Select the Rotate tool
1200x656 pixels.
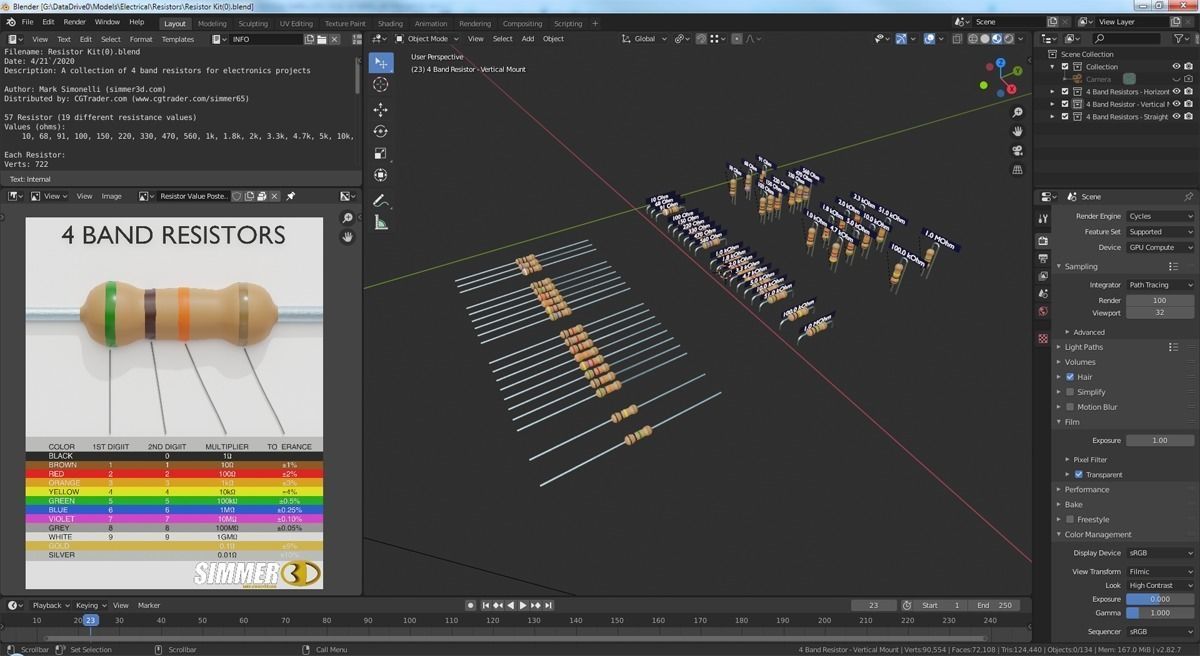click(380, 132)
